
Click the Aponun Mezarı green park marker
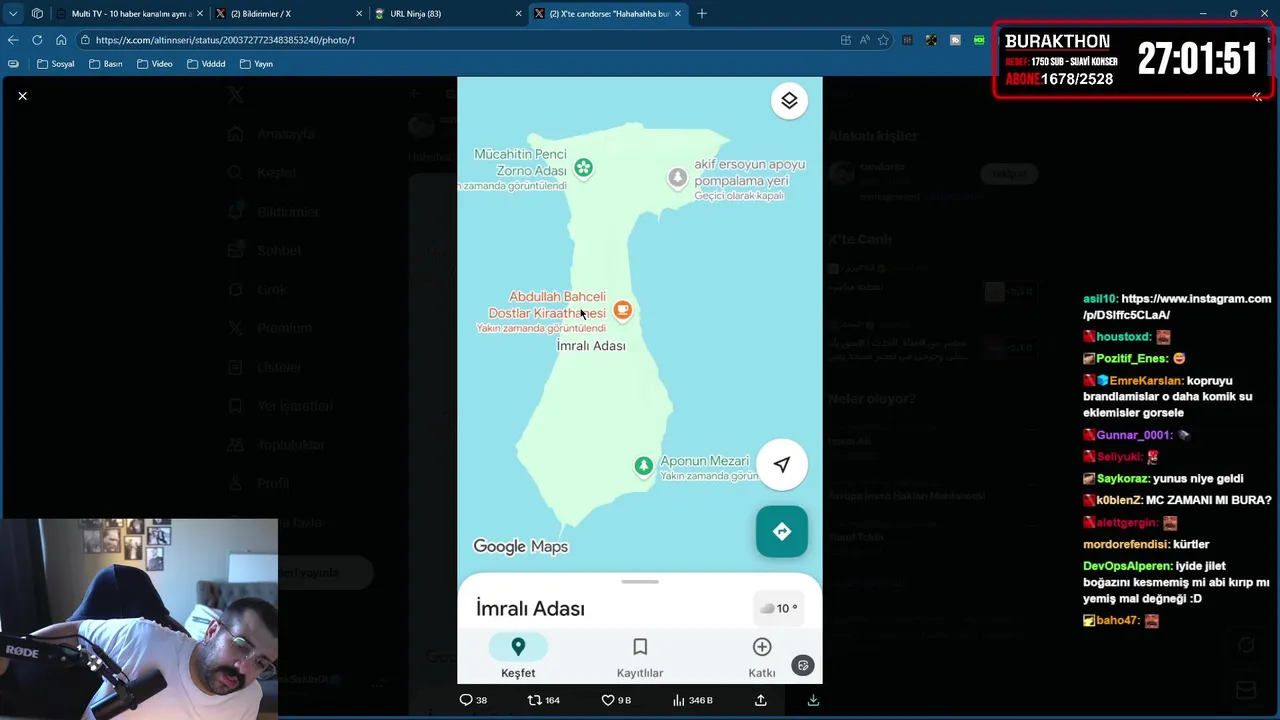644,465
